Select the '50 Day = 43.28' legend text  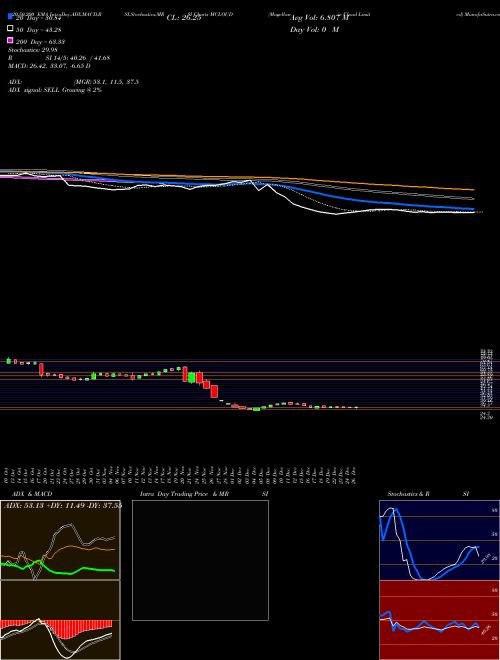(40, 29)
